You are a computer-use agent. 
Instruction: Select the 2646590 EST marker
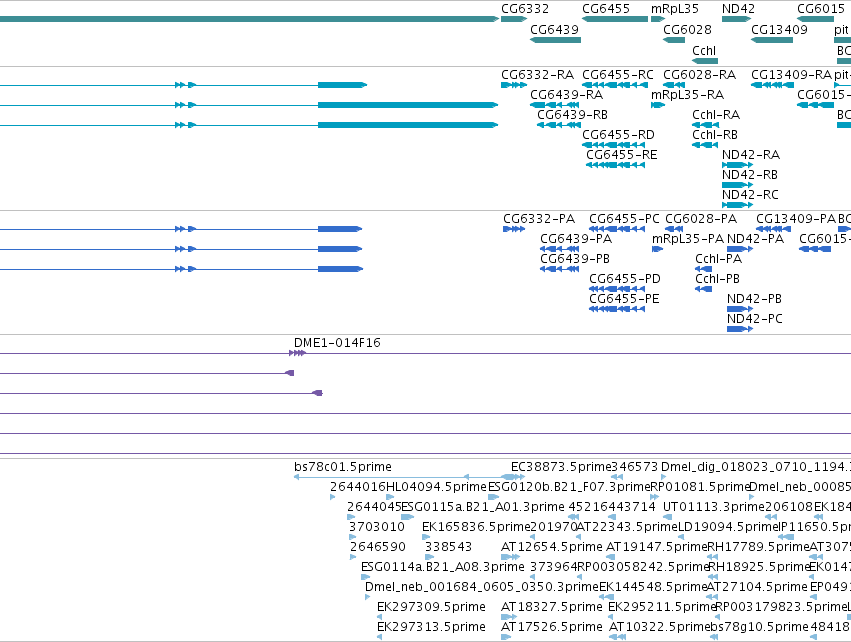tap(353, 557)
